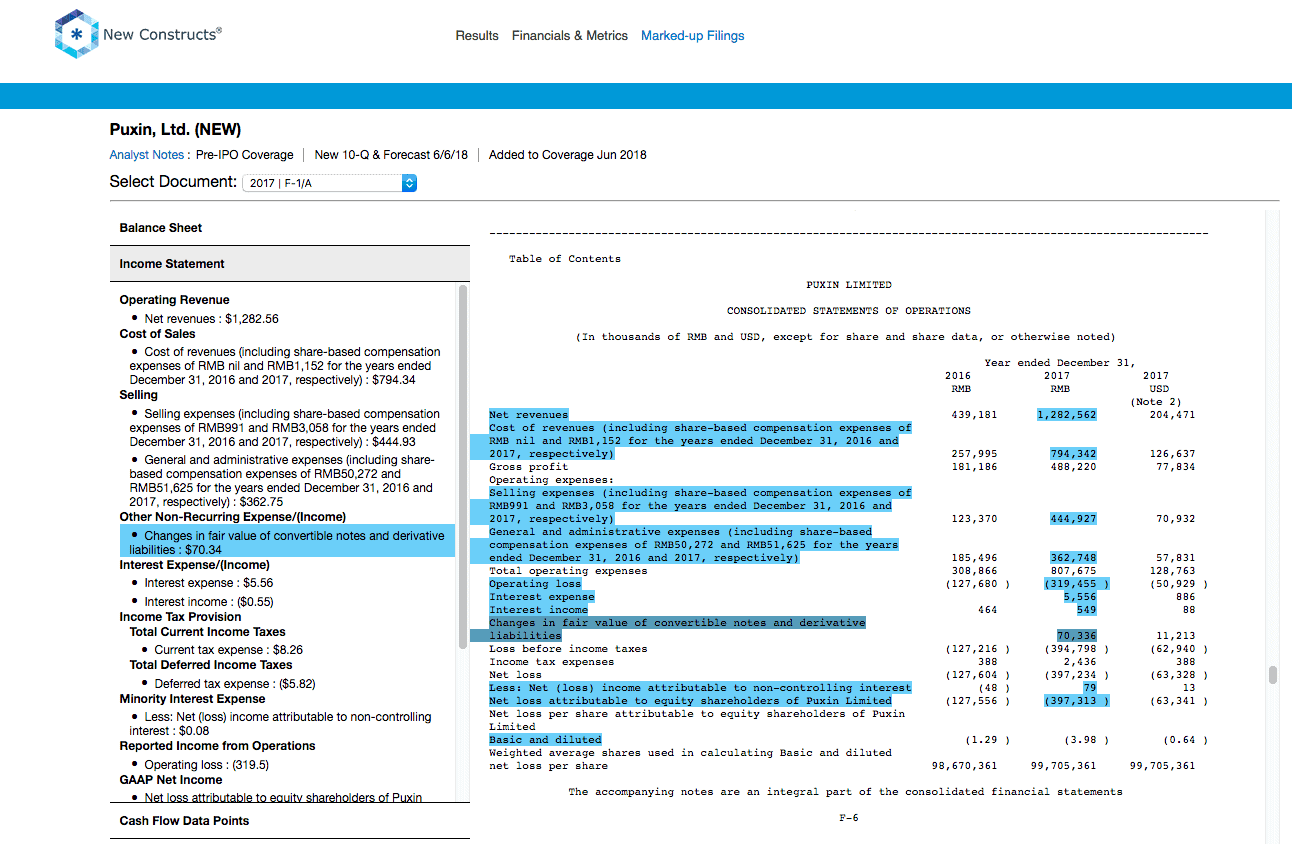Click the Analyst Notes link
1292x844 pixels.
(x=147, y=155)
